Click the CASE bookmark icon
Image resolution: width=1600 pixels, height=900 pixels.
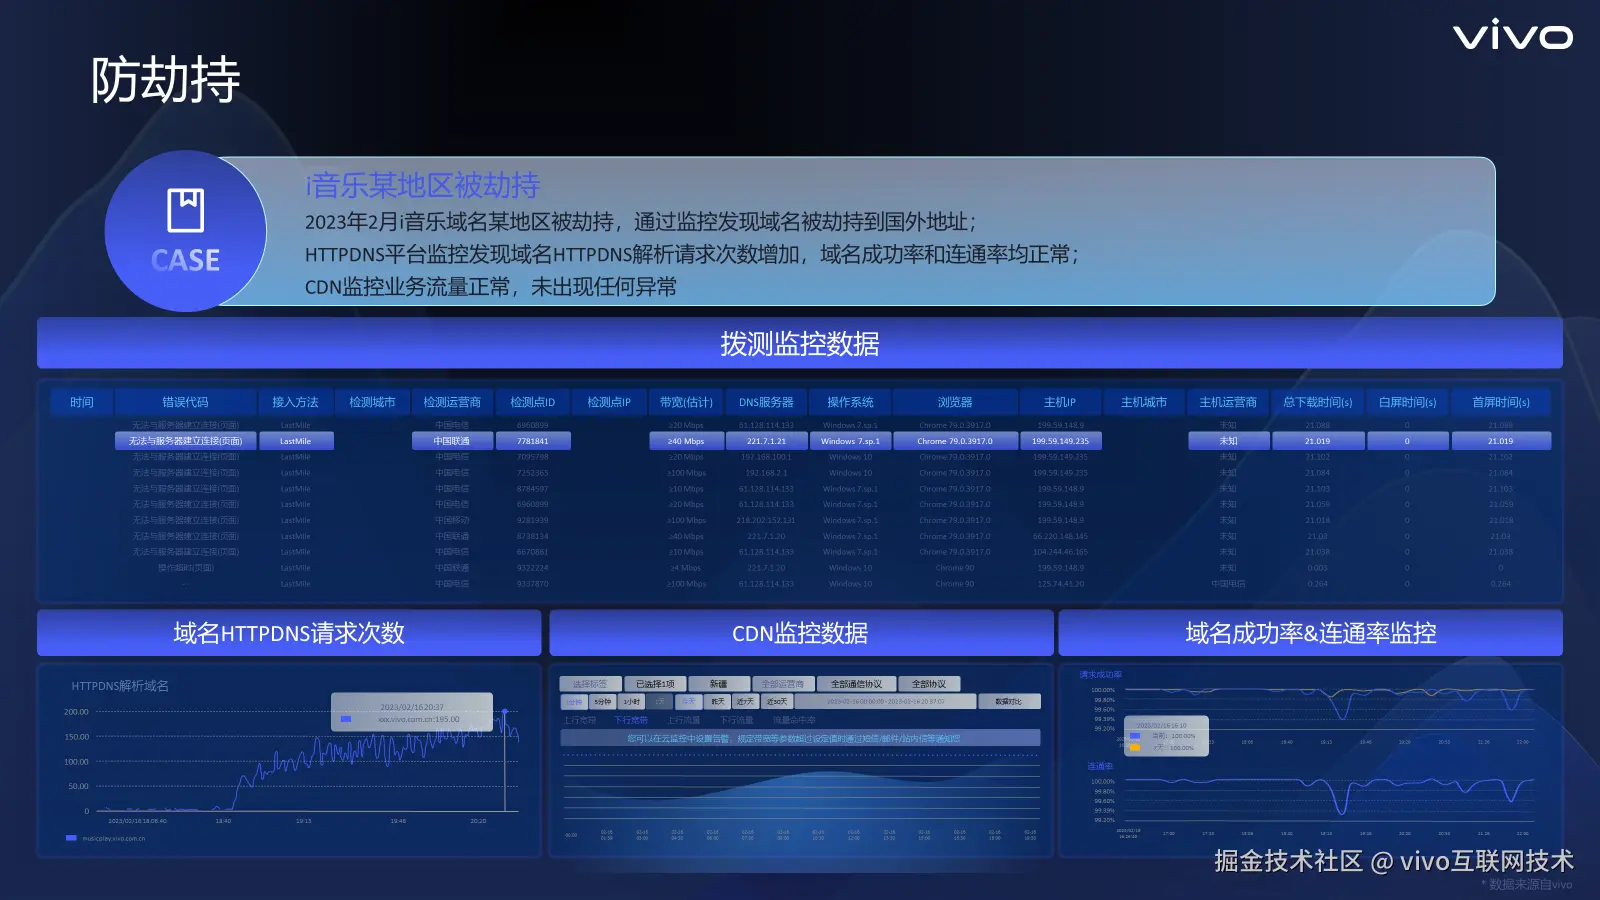click(x=185, y=210)
